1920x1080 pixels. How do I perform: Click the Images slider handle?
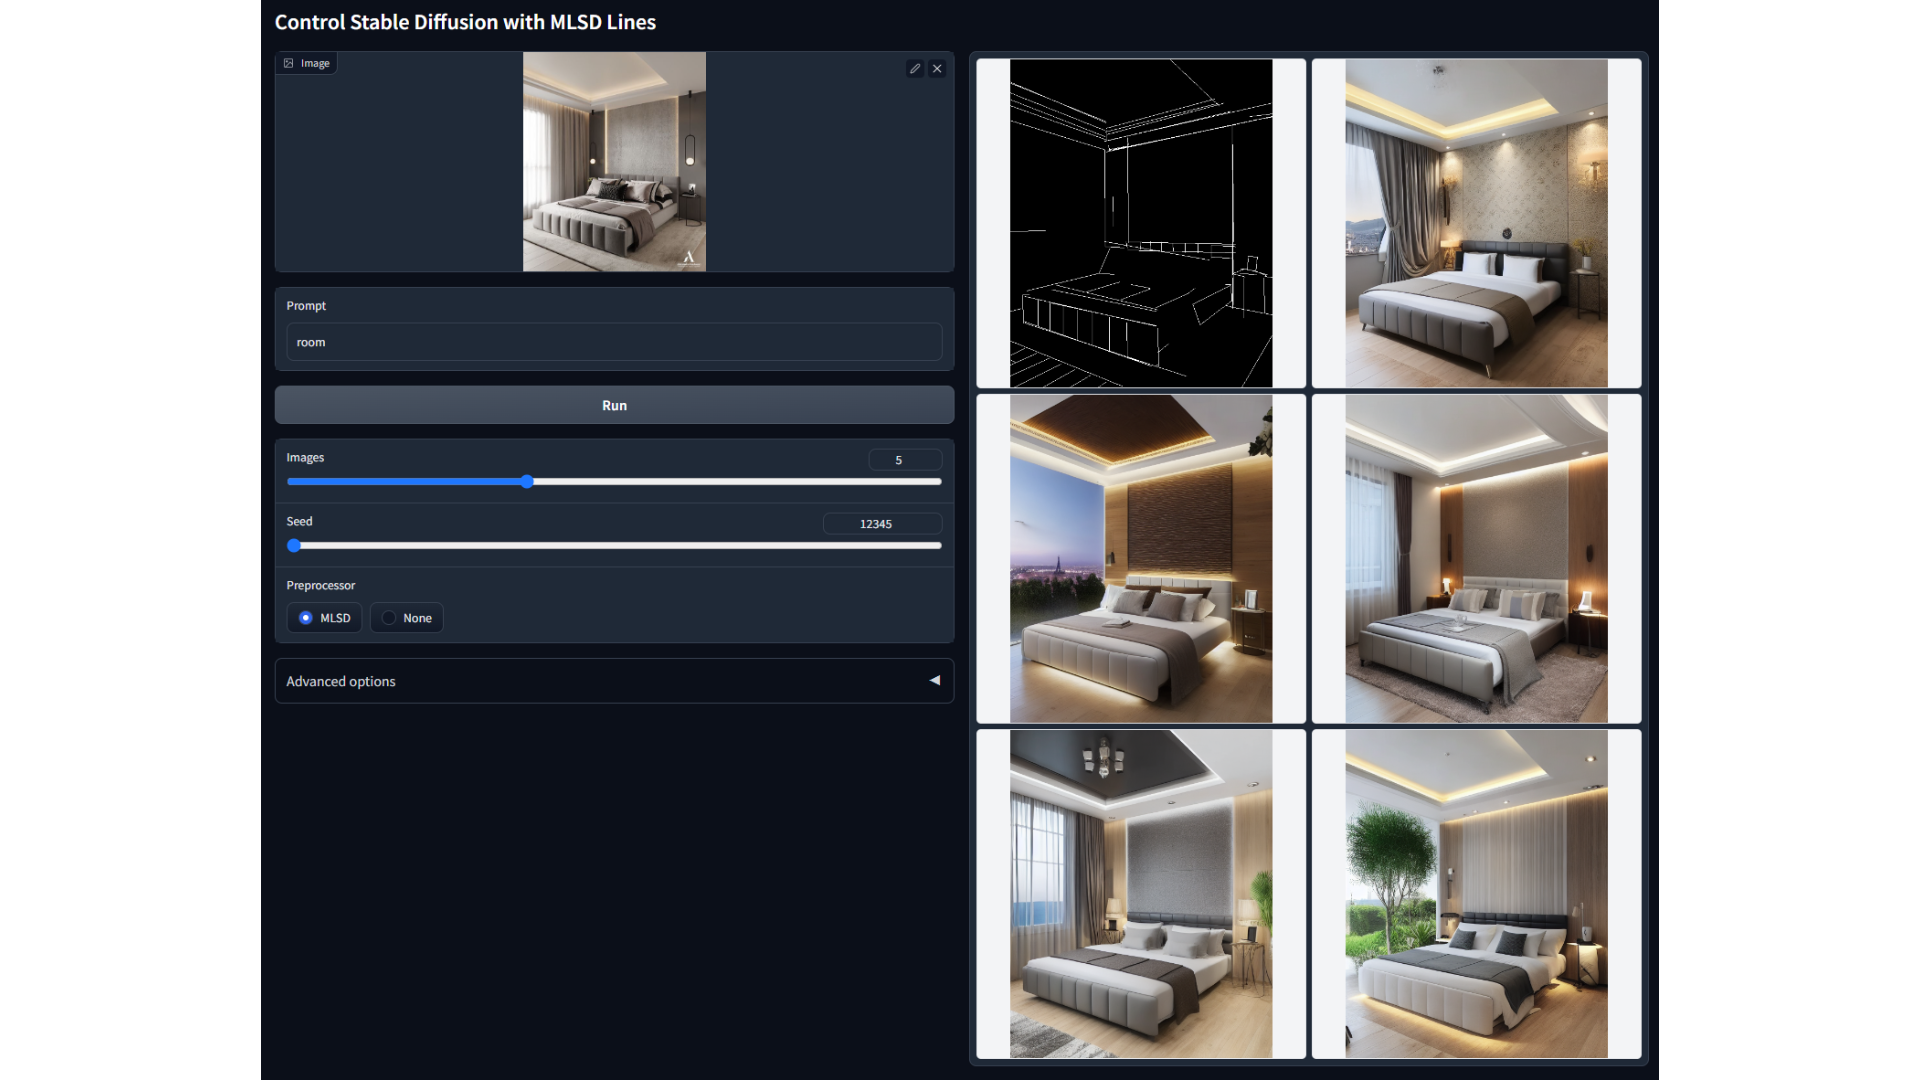tap(527, 482)
